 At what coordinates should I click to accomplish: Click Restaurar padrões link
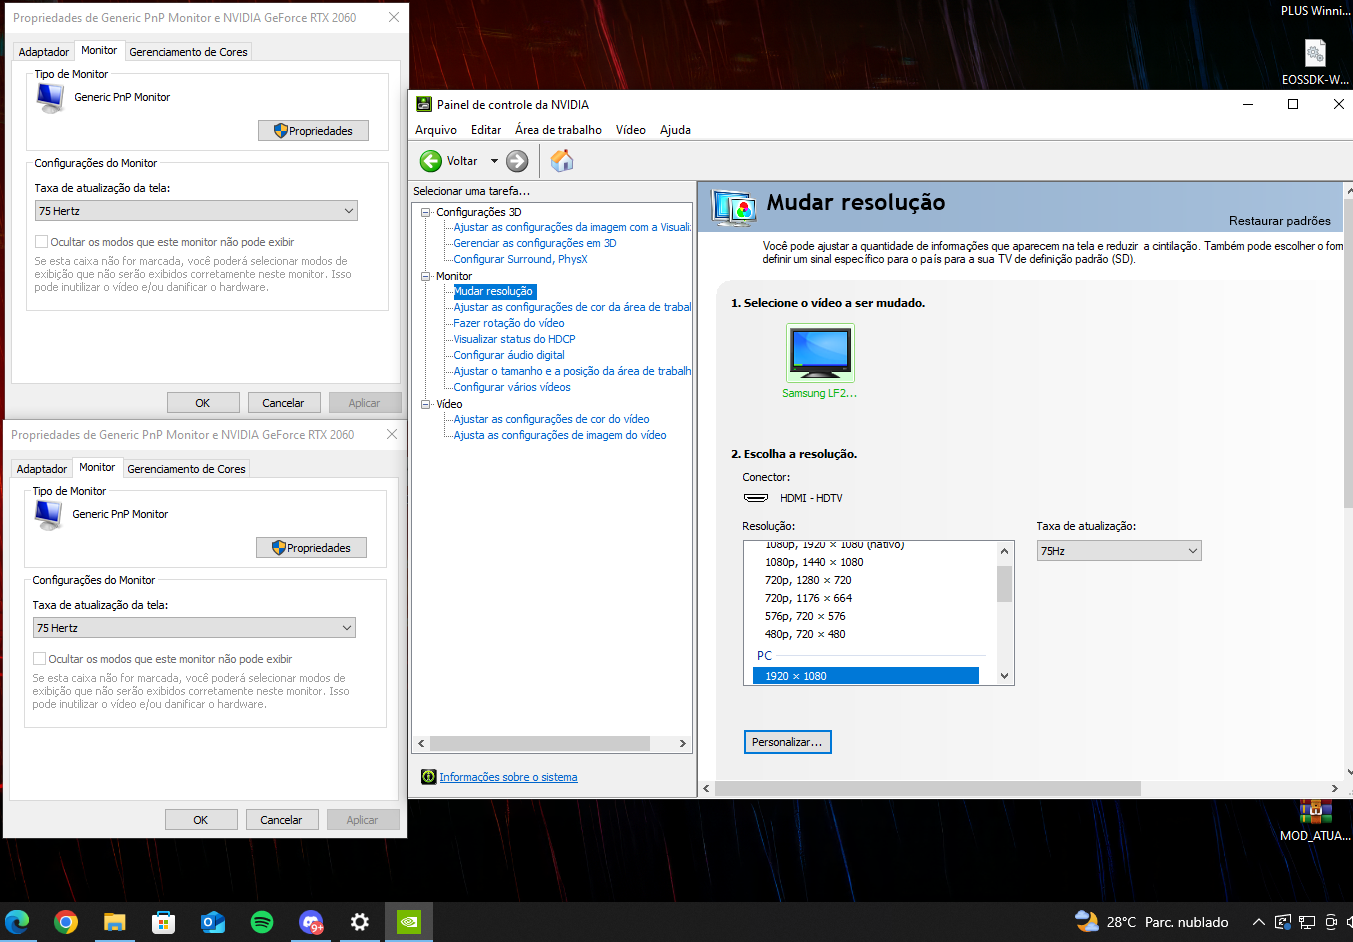[x=1280, y=221]
